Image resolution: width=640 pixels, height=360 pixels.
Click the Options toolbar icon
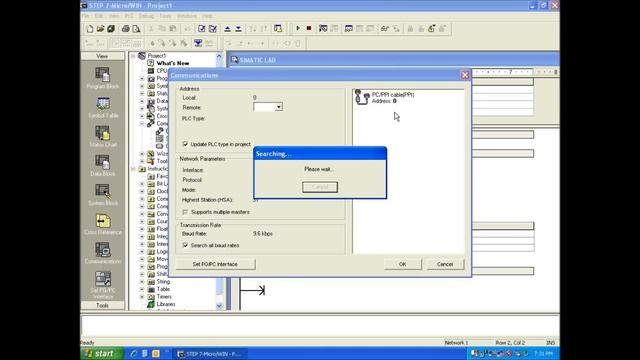278,29
